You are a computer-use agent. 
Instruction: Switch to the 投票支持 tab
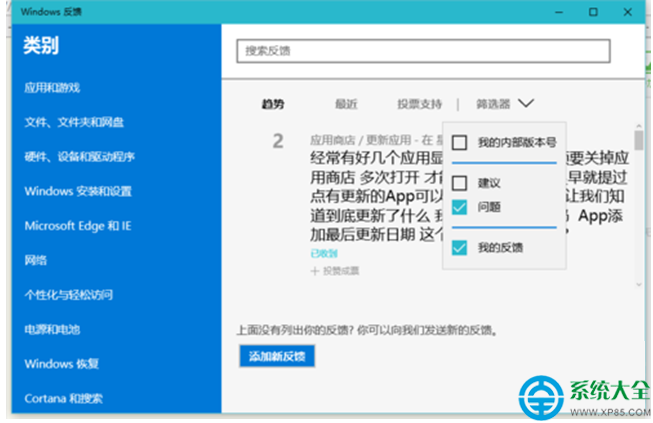tap(419, 104)
